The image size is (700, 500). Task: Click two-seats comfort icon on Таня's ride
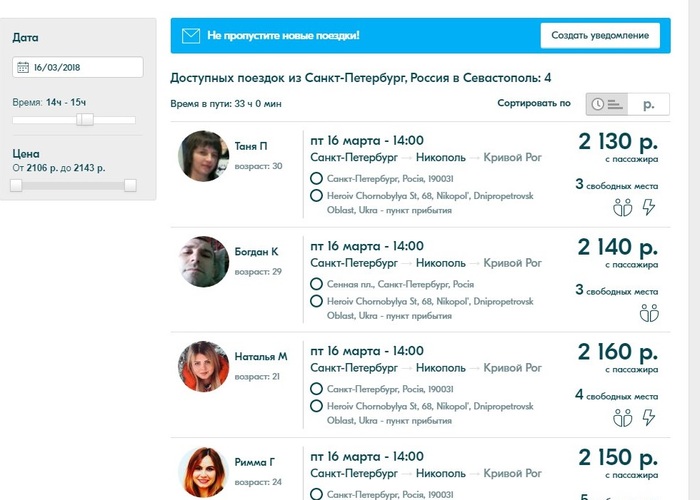click(x=622, y=207)
